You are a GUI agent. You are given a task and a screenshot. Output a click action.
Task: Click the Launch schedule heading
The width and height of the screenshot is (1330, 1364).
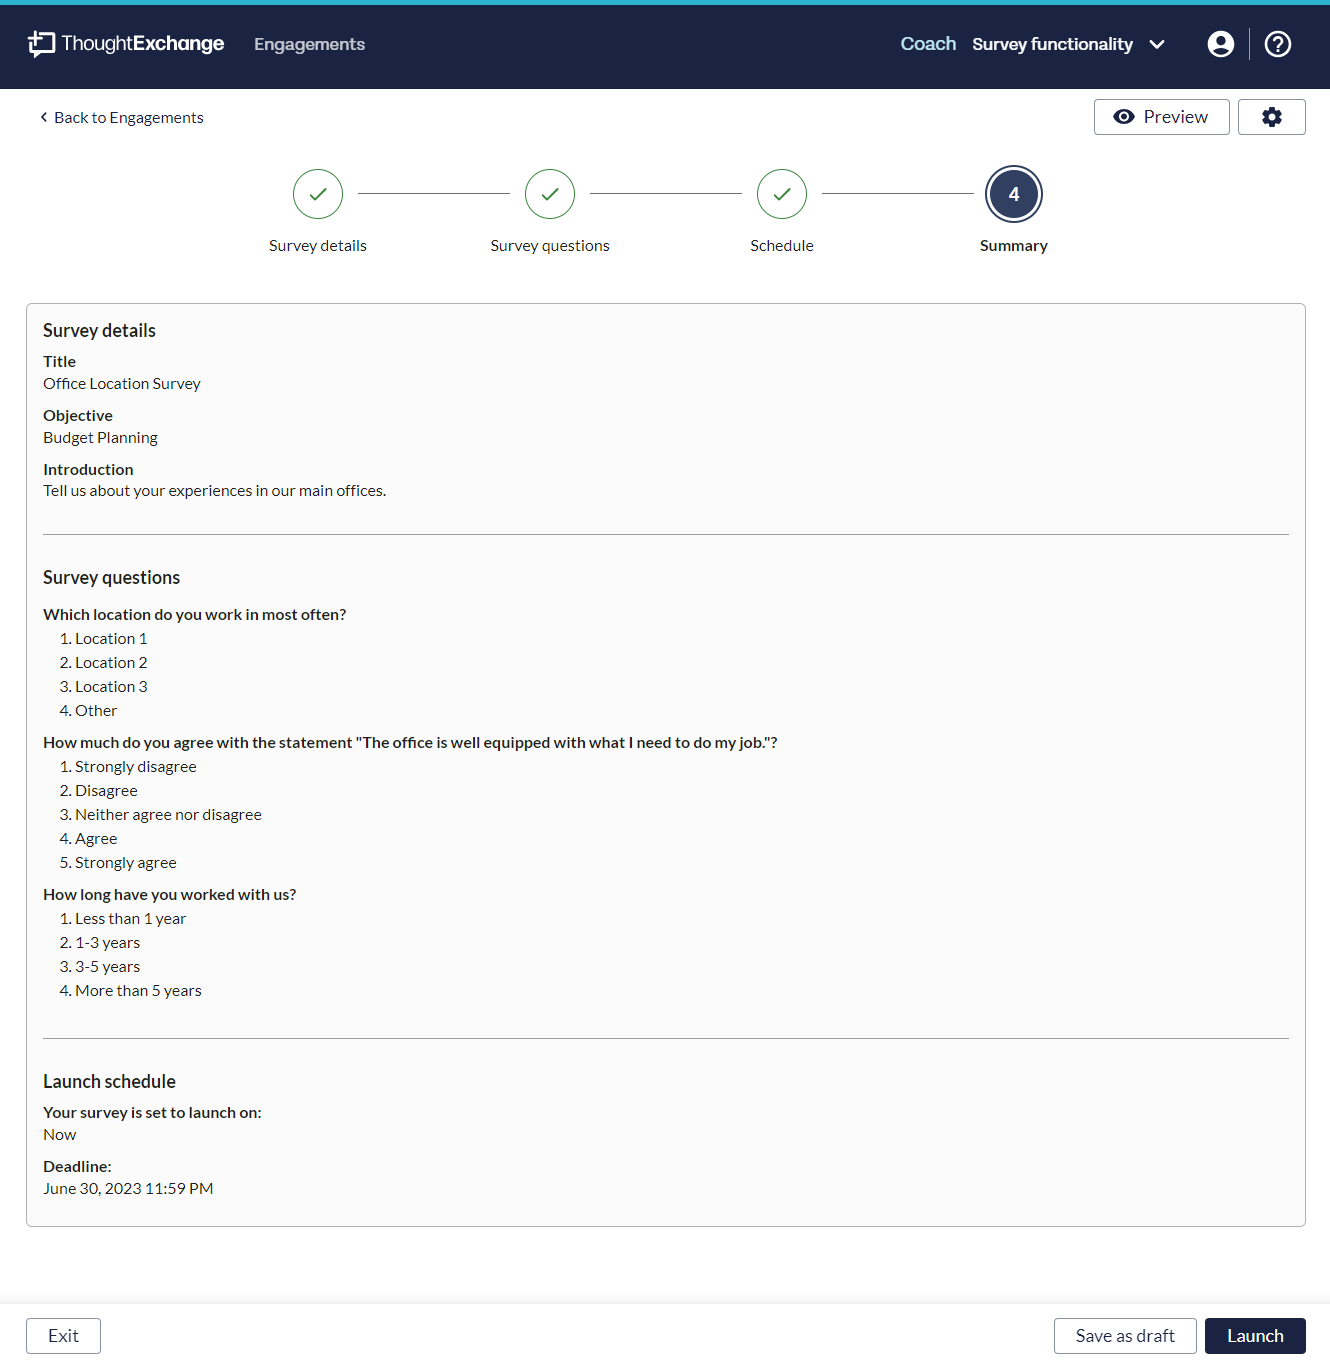109,1082
